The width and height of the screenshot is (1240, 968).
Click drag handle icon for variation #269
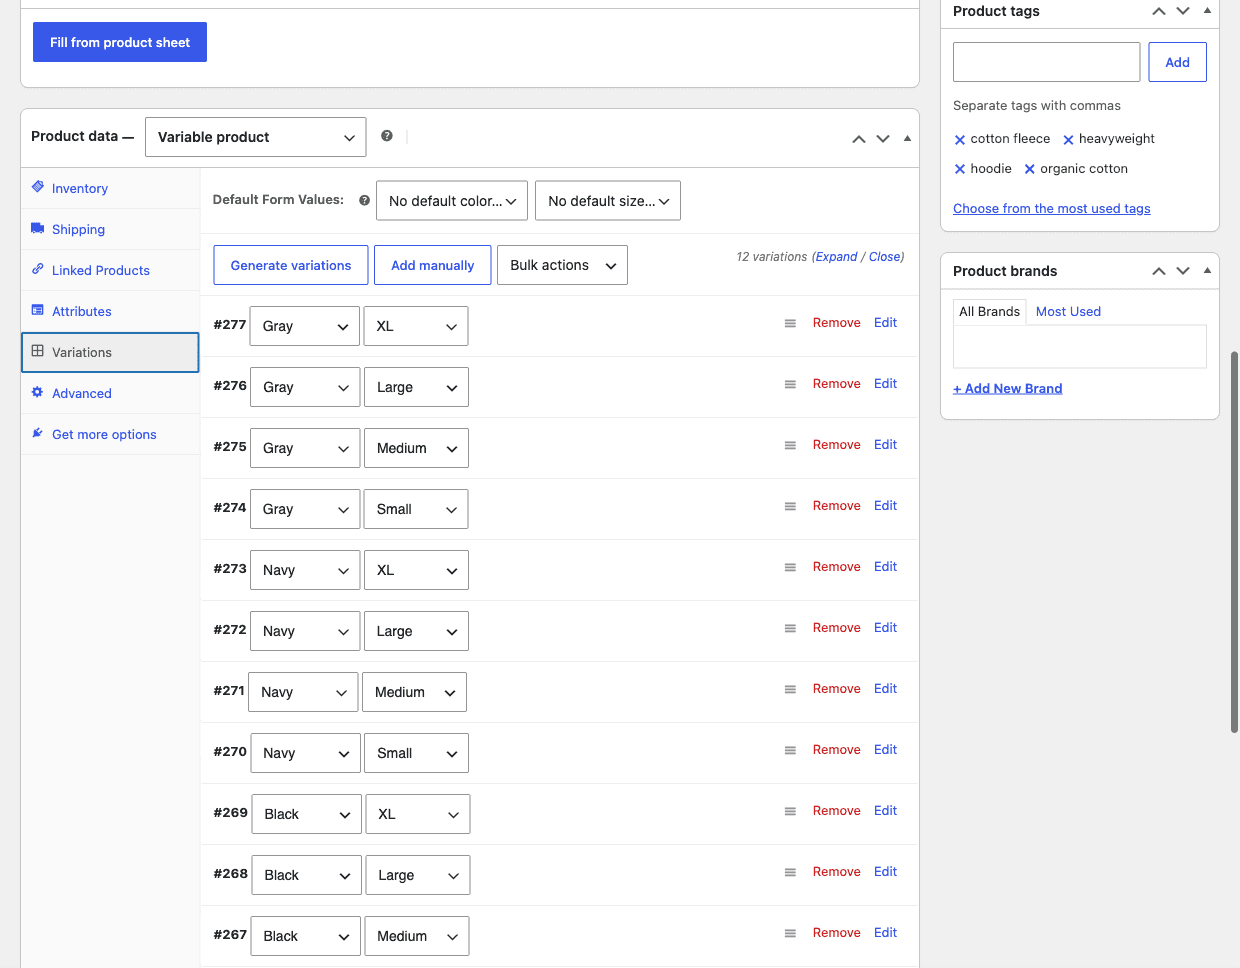pyautogui.click(x=790, y=811)
